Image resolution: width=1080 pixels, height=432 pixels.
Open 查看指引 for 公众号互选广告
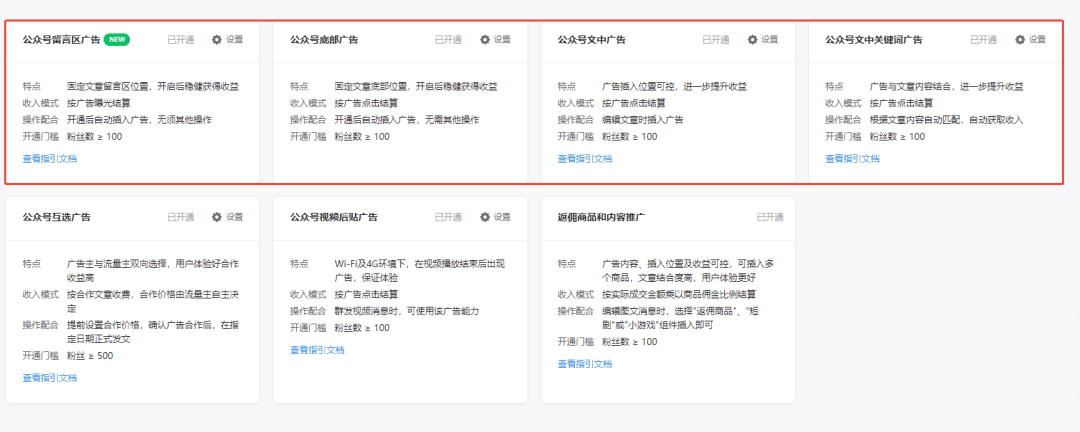[x=39, y=377]
